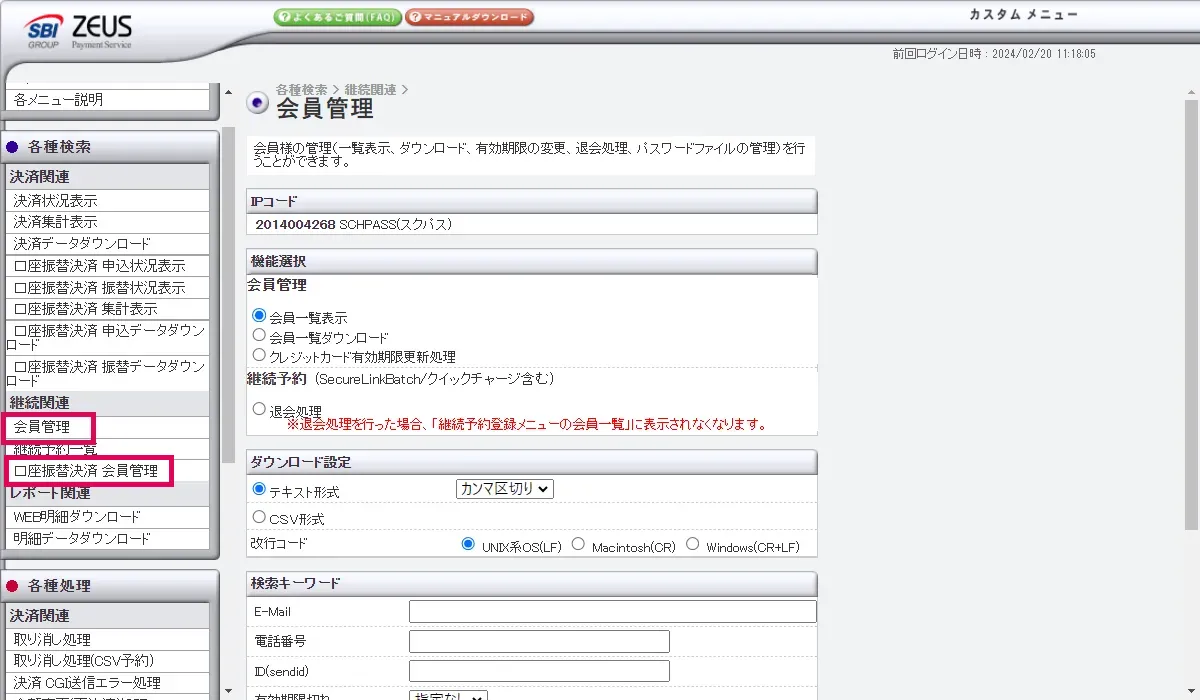Click the マニュアルダウンロード button
This screenshot has width=1200, height=700.
pos(469,17)
